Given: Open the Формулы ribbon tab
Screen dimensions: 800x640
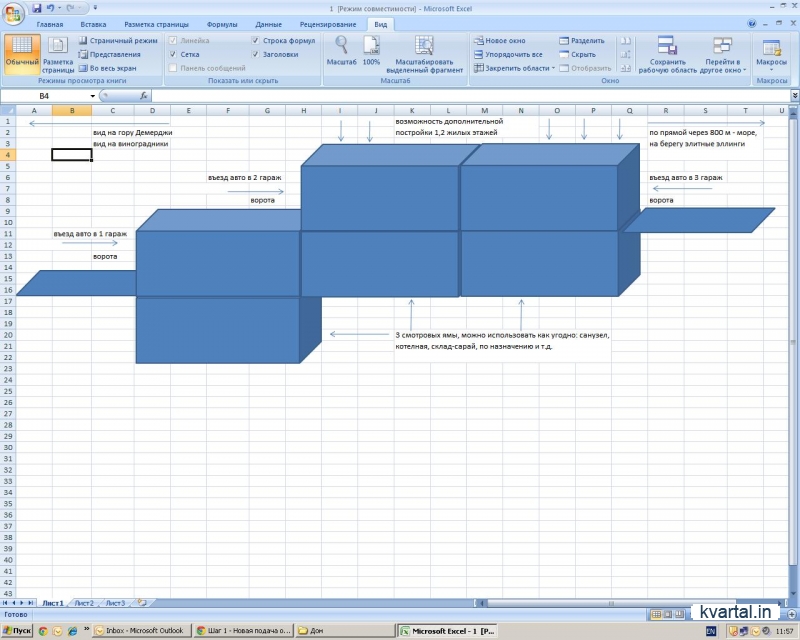Looking at the screenshot, I should coord(221,23).
